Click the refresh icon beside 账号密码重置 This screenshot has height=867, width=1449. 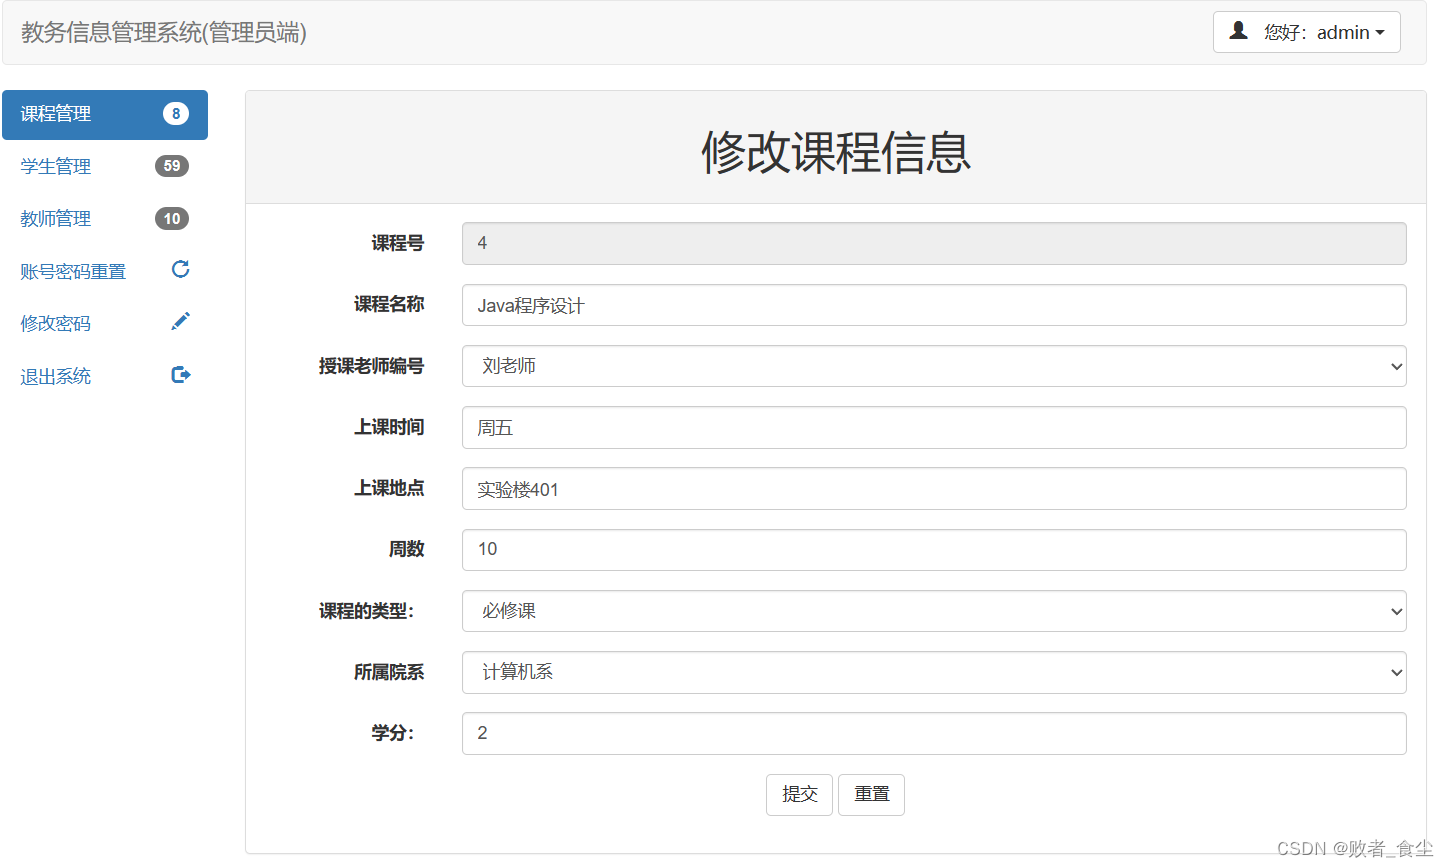[181, 269]
